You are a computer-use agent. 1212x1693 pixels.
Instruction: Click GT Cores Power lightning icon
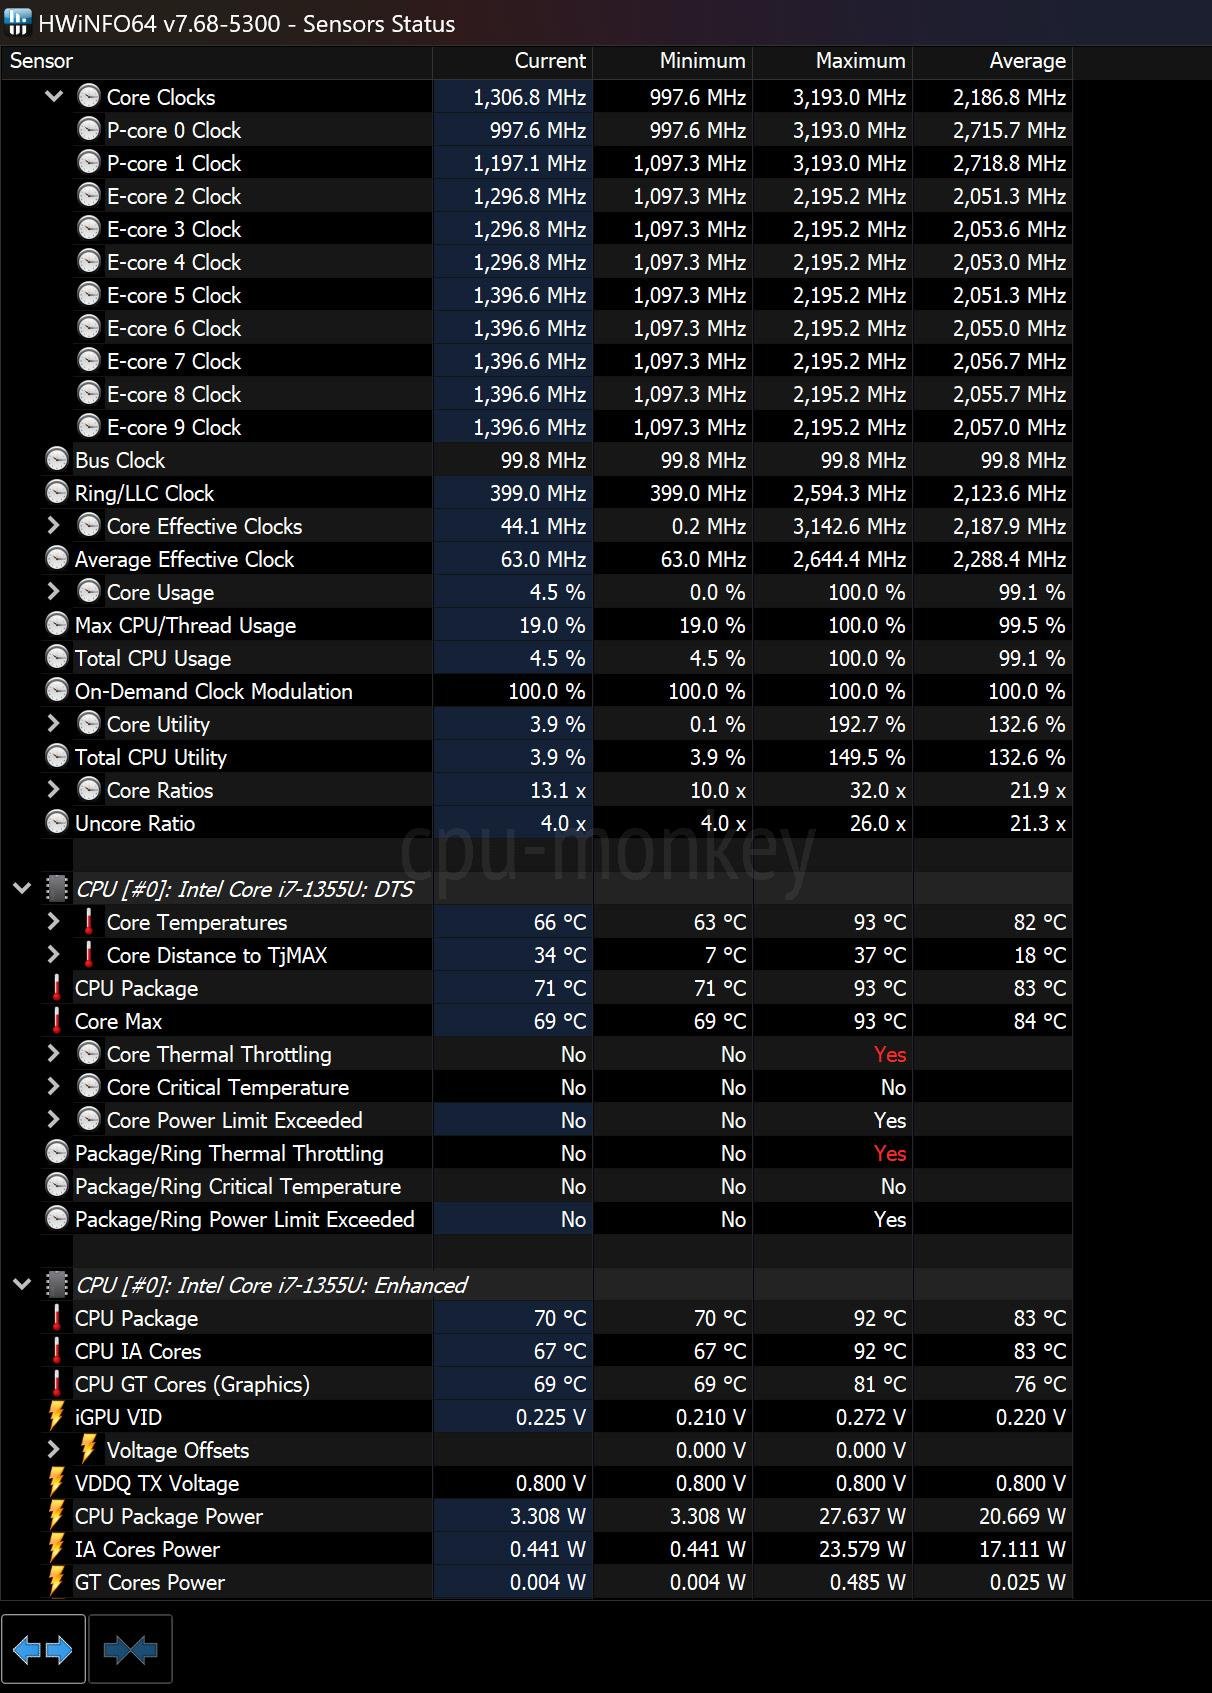pos(57,1582)
